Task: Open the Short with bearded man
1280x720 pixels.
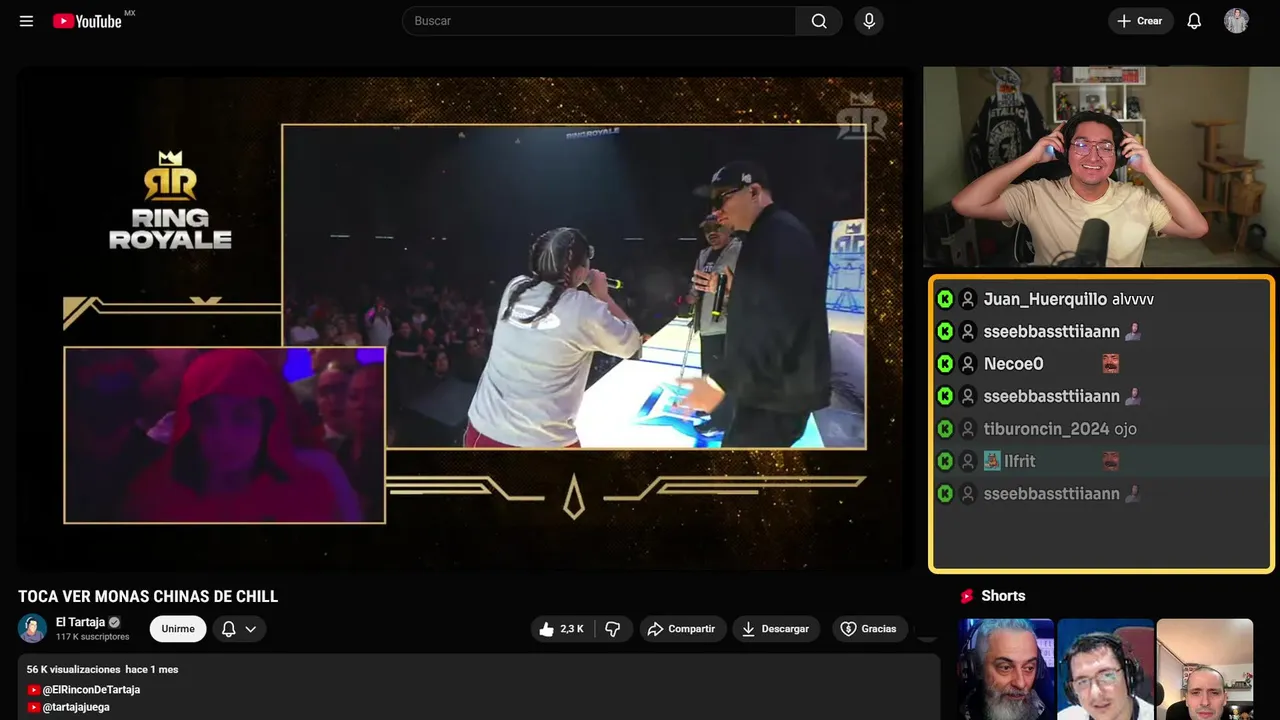Action: tap(1006, 669)
